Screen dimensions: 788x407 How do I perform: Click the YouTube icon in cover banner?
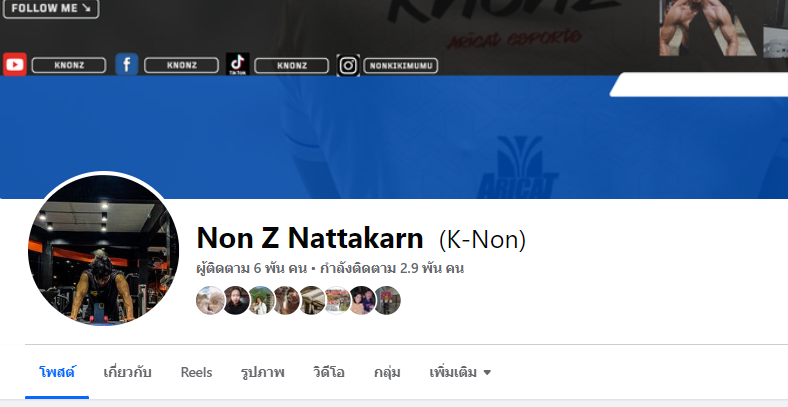15,65
